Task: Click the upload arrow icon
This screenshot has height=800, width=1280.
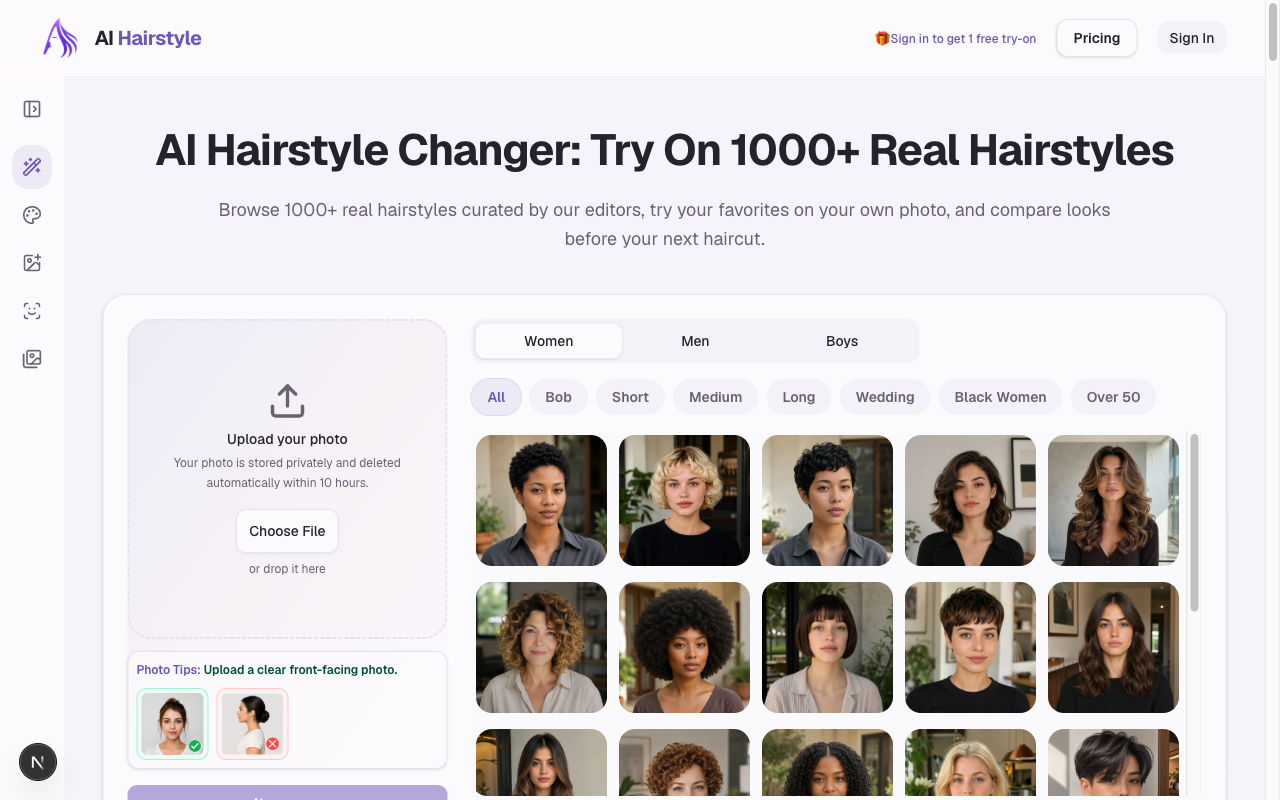Action: [x=287, y=401]
